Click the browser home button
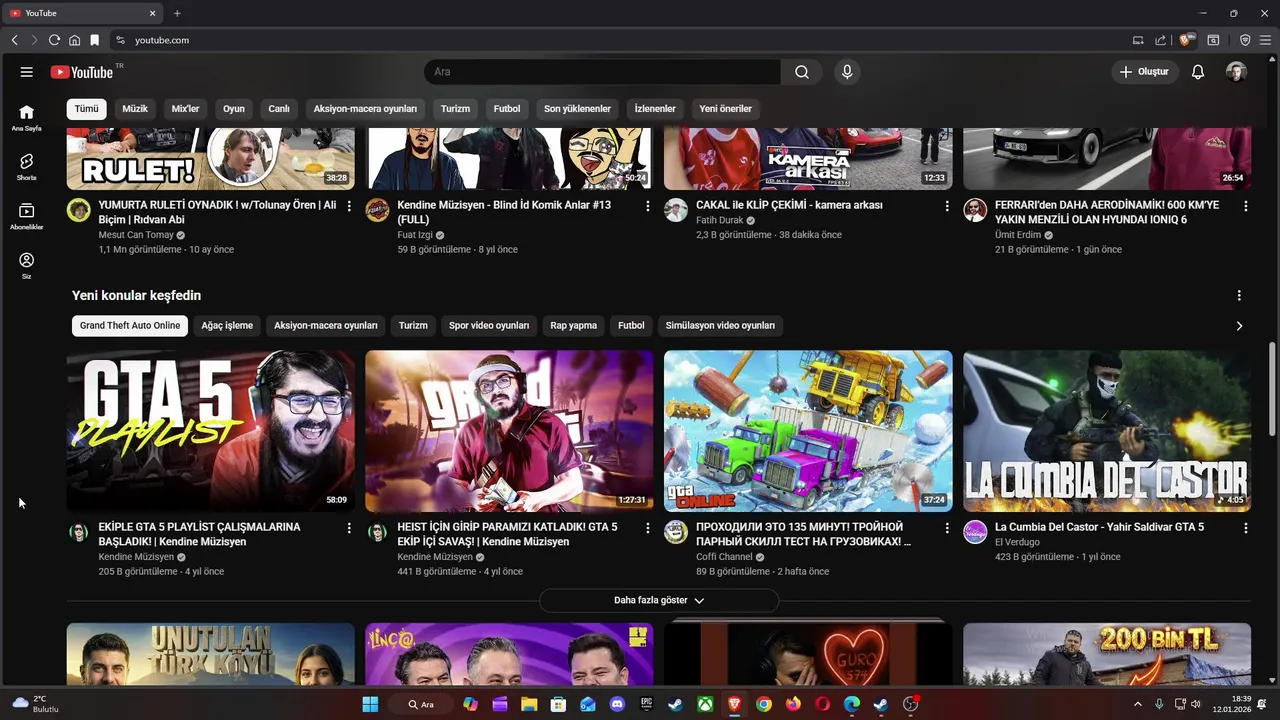This screenshot has width=1280, height=720. click(x=74, y=40)
